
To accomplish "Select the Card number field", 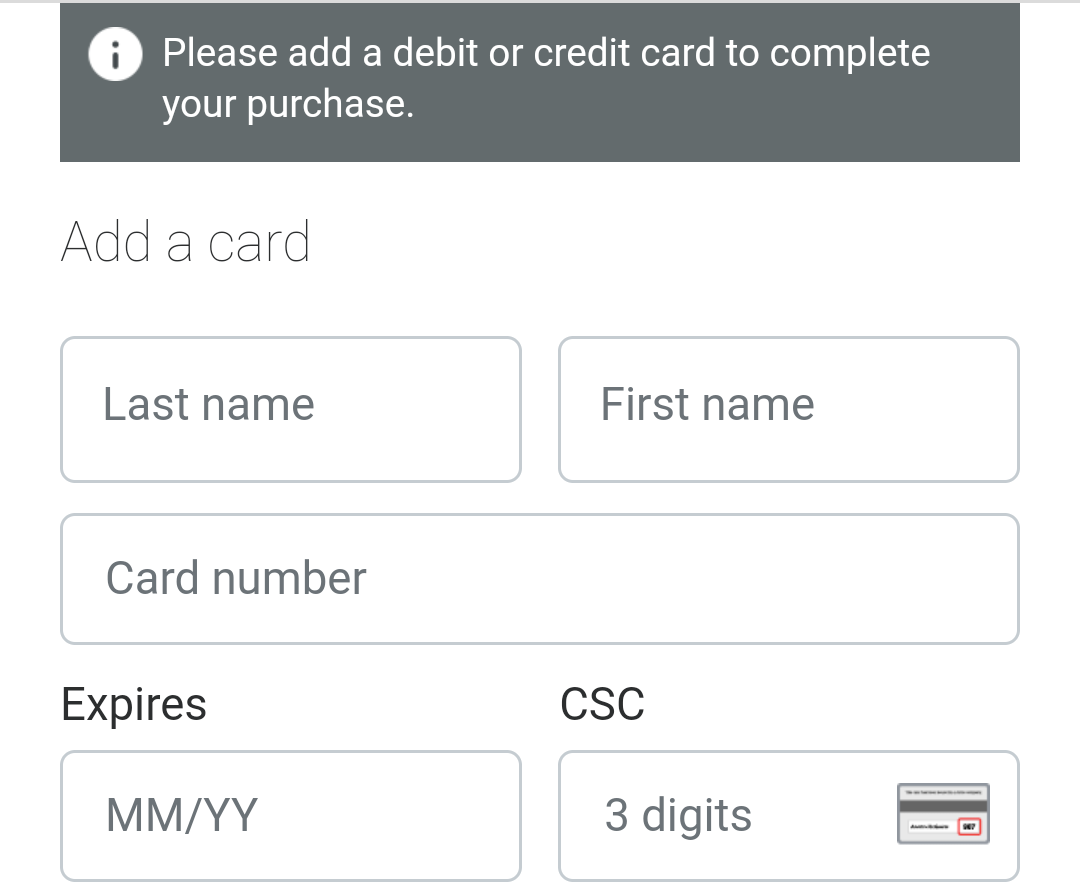I will click(x=540, y=579).
